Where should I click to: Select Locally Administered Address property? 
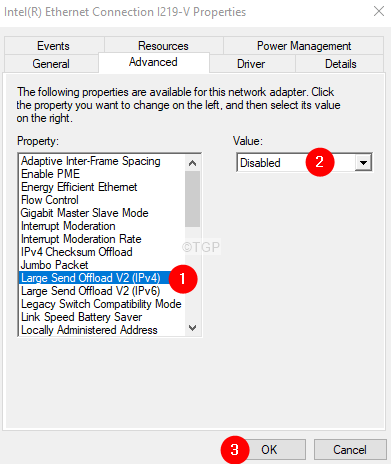(x=89, y=330)
